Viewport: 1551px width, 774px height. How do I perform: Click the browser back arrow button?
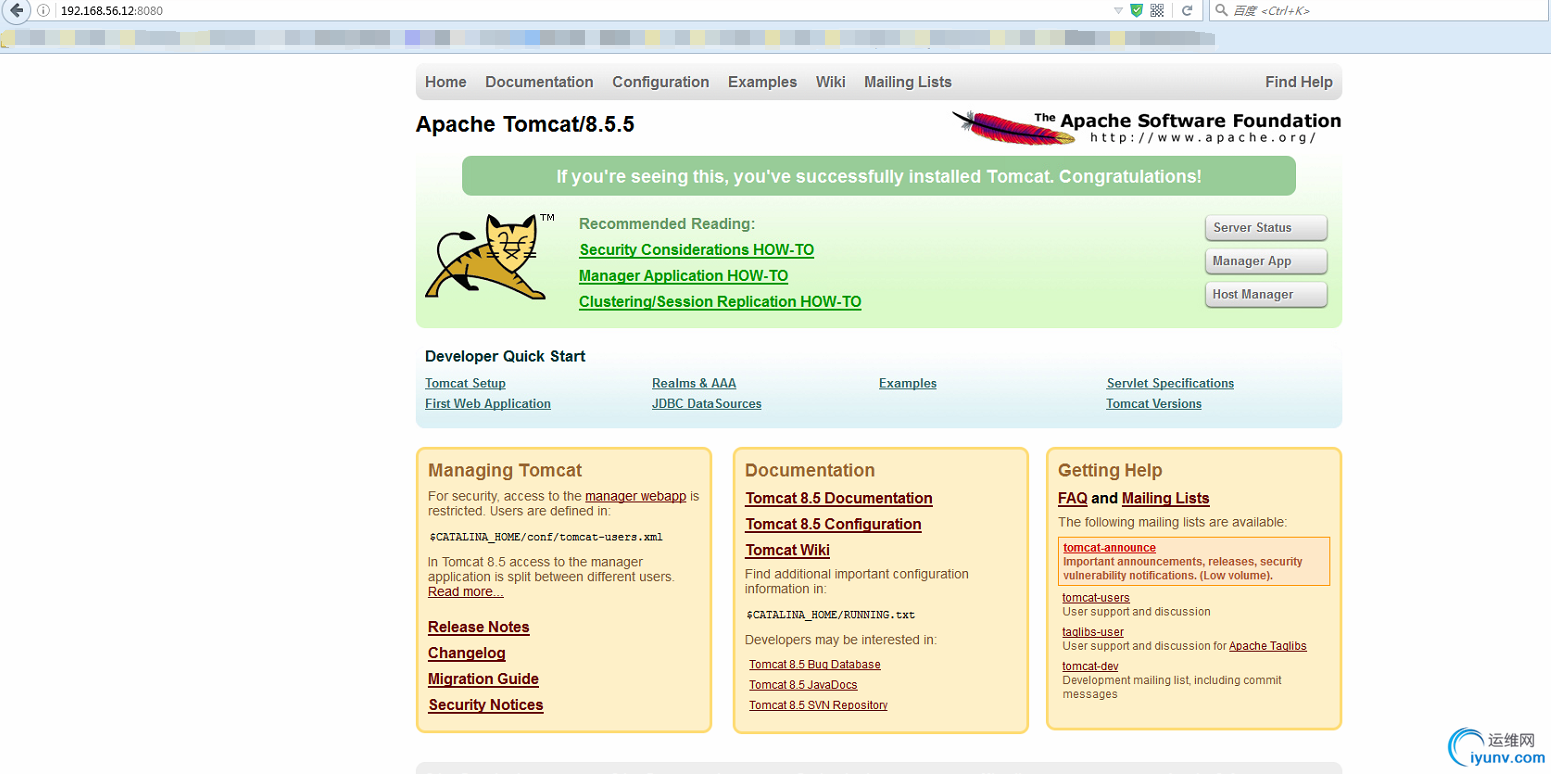point(16,10)
